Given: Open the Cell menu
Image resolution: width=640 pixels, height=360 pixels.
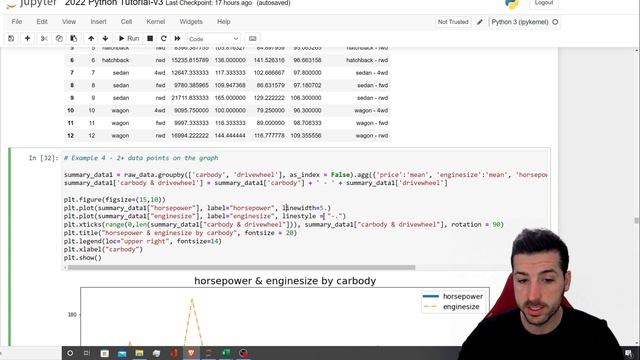Looking at the screenshot, I should pyautogui.click(x=127, y=22).
